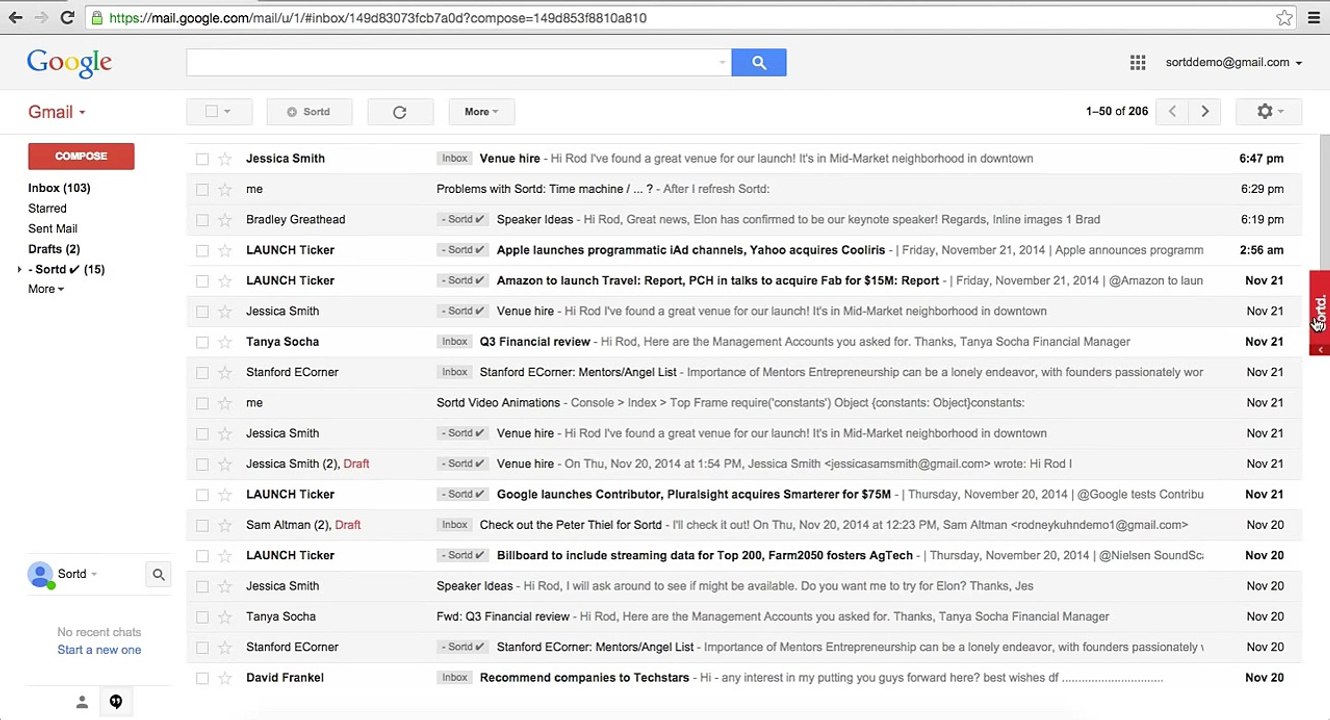The height and width of the screenshot is (720, 1330).
Task: Refresh the inbox message list
Action: coord(400,112)
